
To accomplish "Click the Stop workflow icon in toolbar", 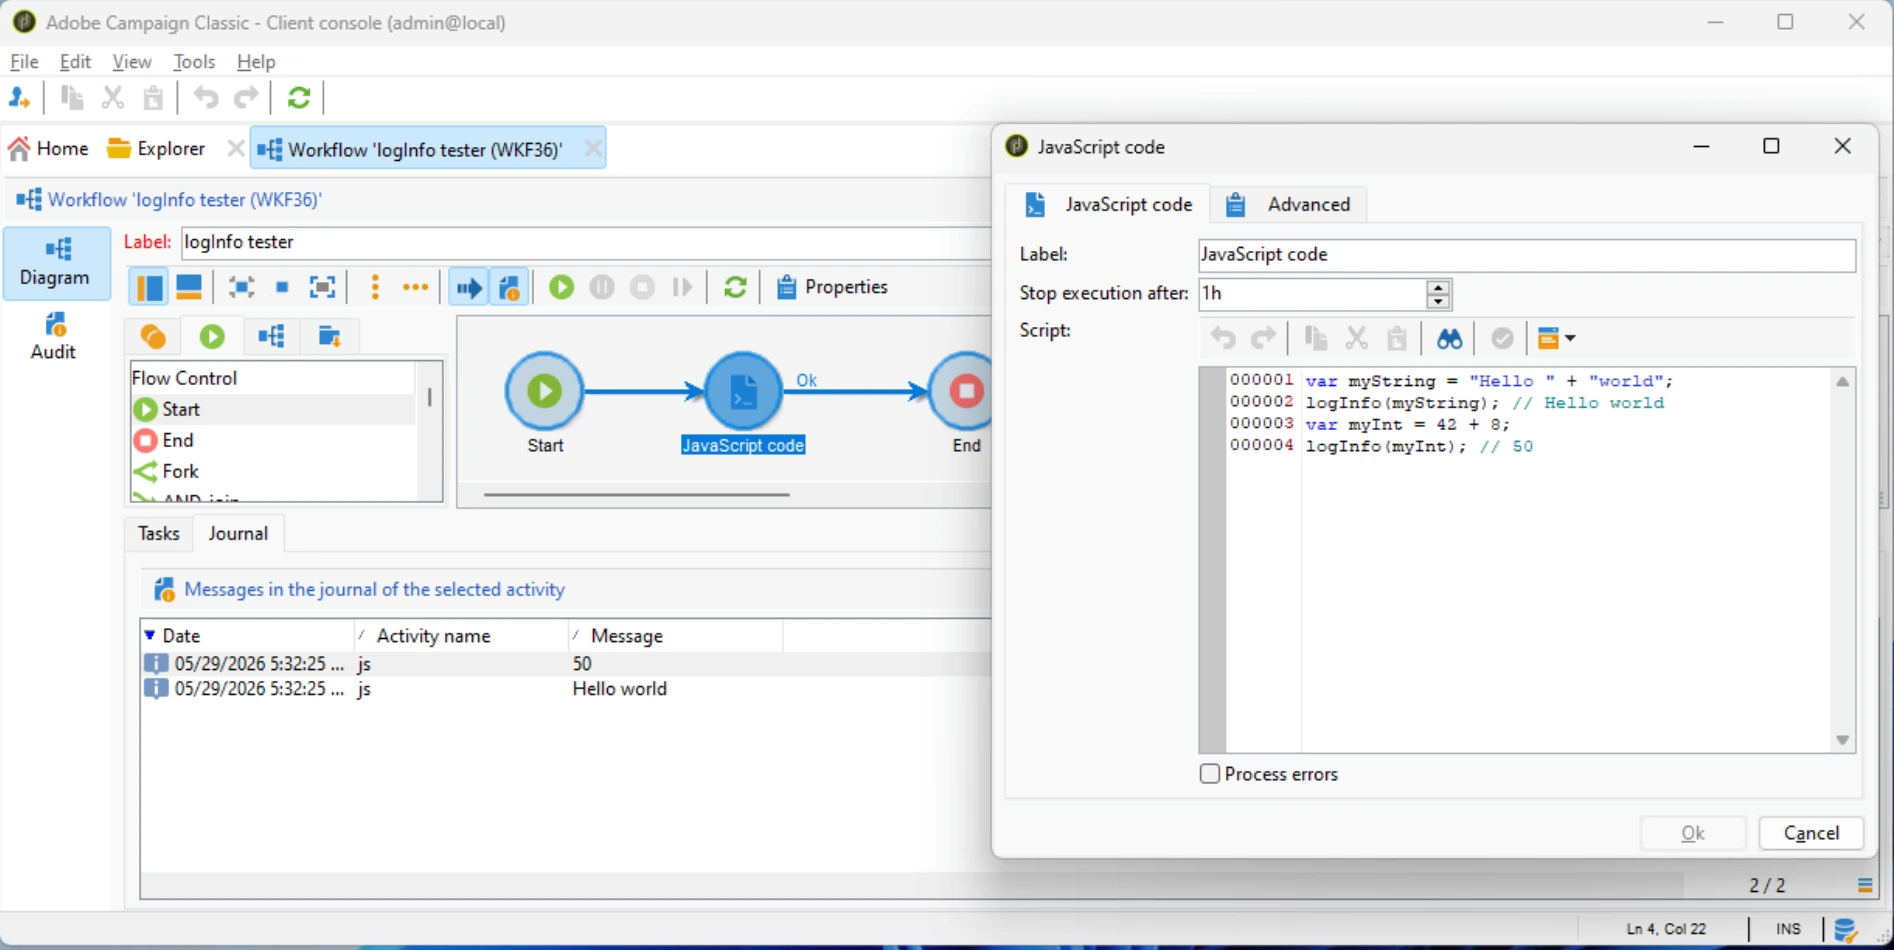I will point(643,287).
